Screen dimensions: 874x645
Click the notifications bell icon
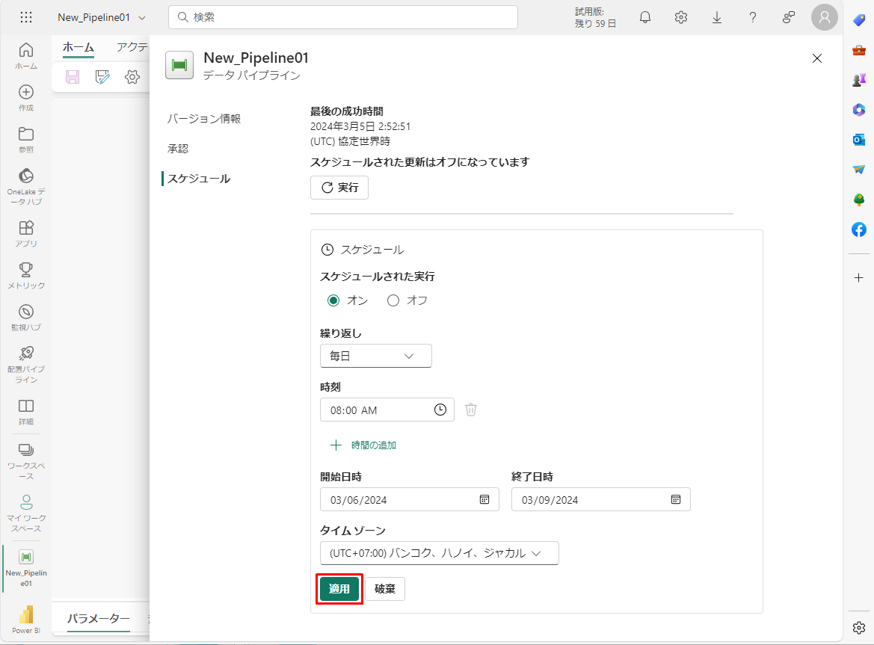click(645, 17)
